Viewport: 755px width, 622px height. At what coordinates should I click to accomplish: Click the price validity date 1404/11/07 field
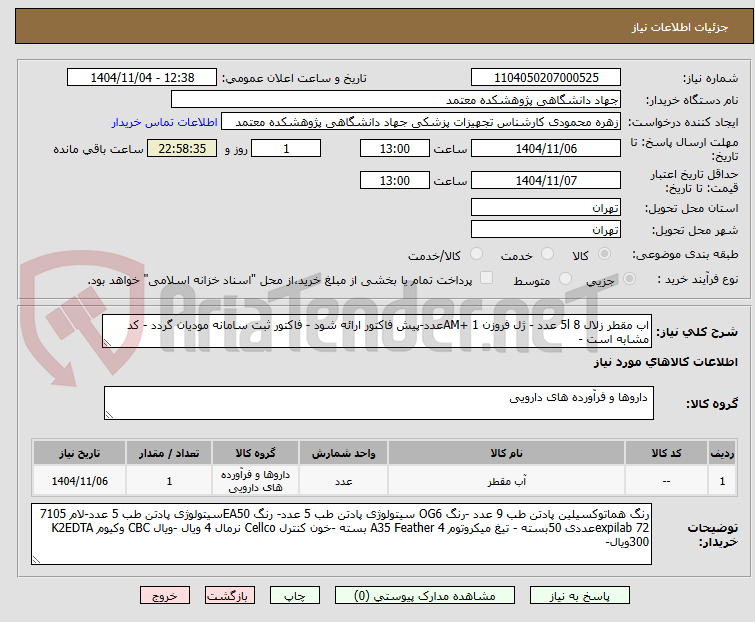(x=546, y=181)
